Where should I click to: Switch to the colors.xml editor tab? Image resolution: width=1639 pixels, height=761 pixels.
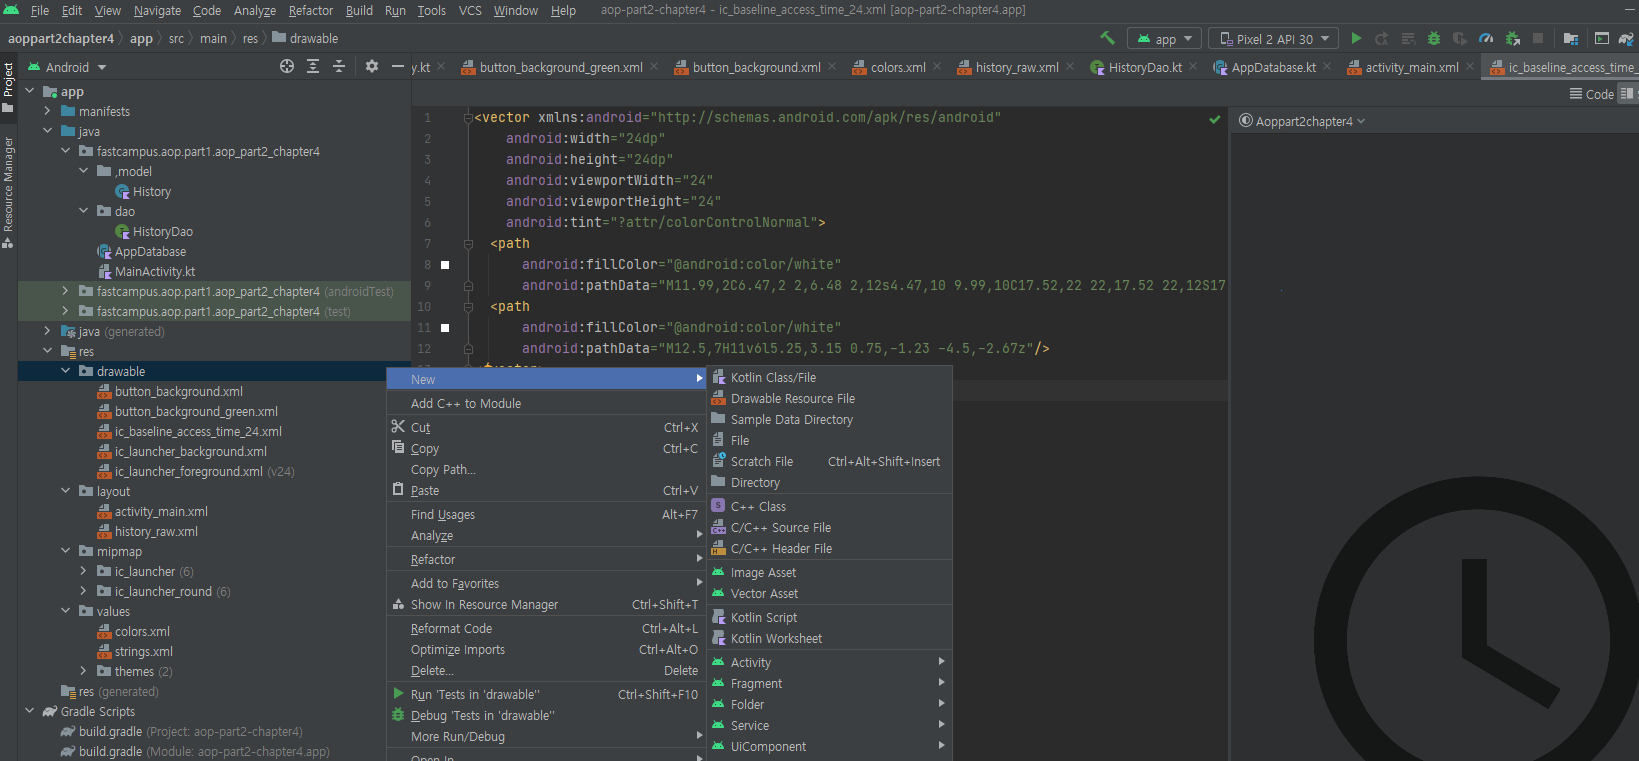click(897, 67)
